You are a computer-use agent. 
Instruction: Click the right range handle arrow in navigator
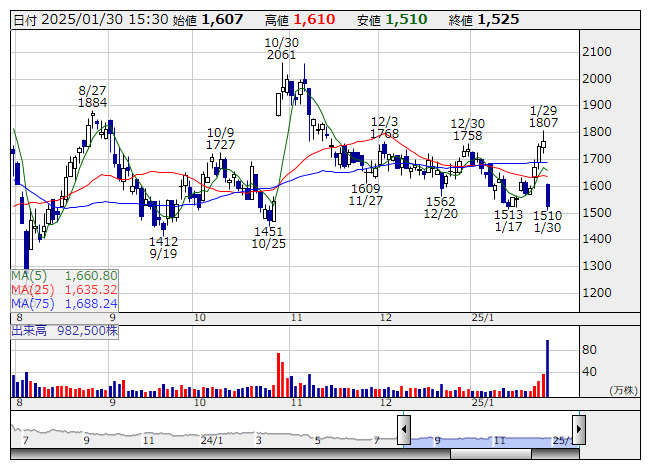579,429
